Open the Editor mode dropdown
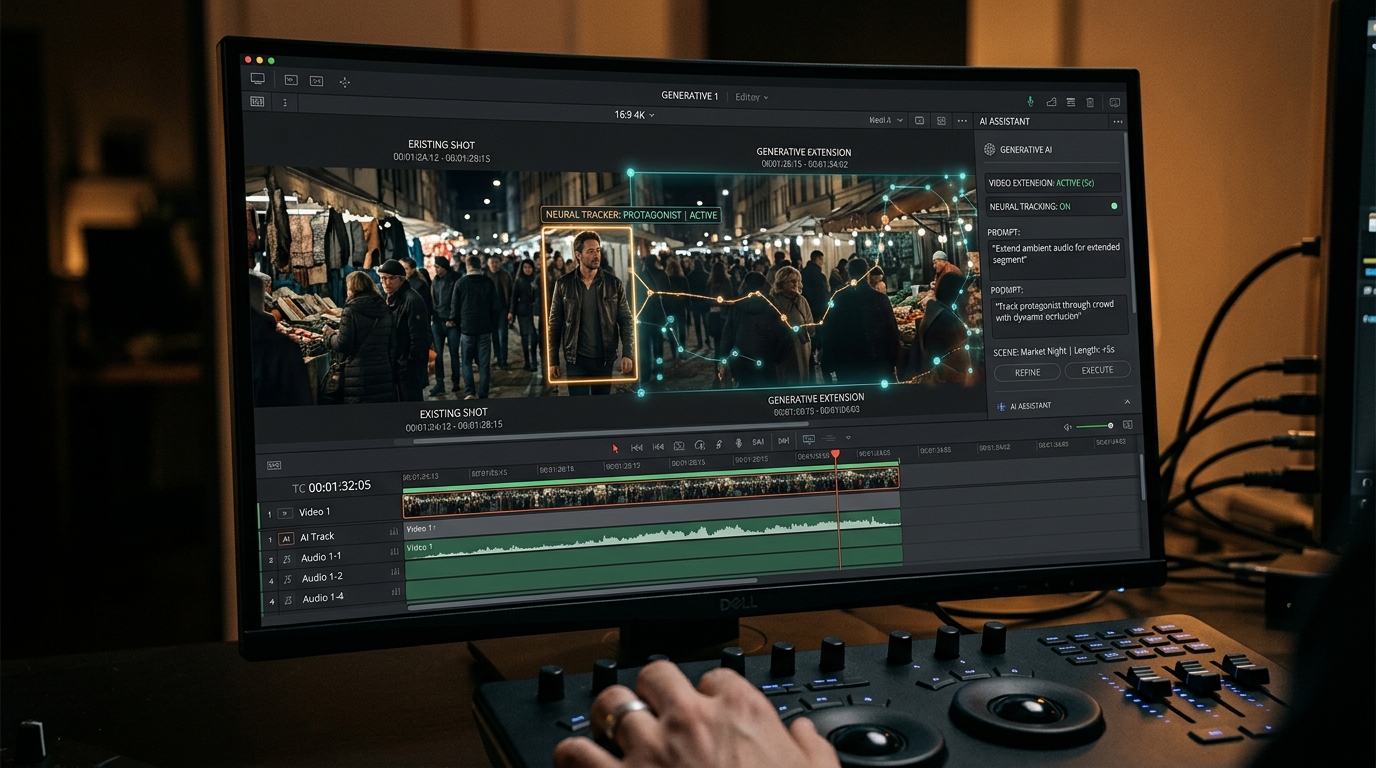This screenshot has height=768, width=1376. (x=752, y=97)
